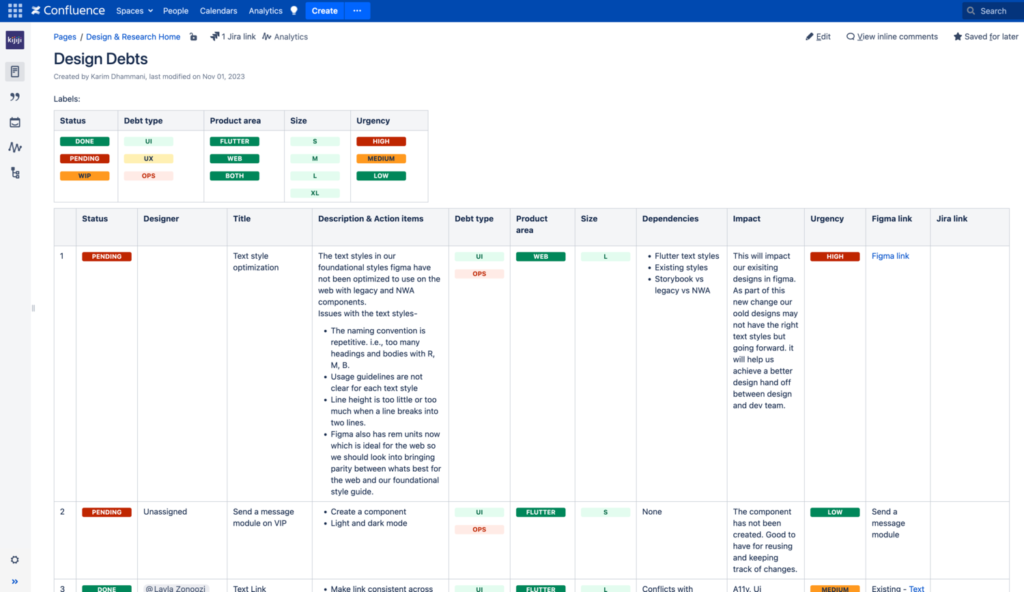Open the Figma link in row 1
This screenshot has height=592, width=1024.
pyautogui.click(x=890, y=256)
